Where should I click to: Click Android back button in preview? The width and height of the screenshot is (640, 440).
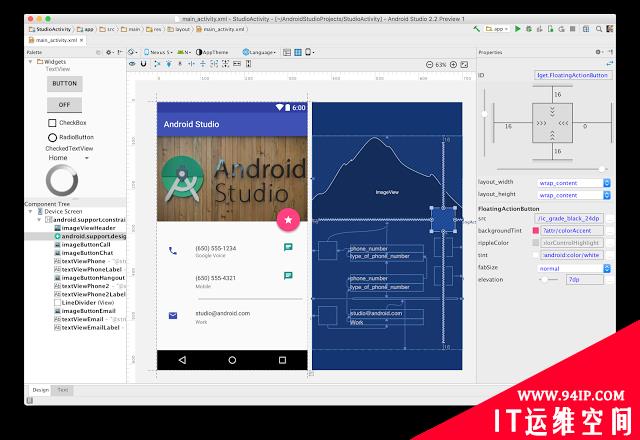(x=182, y=360)
